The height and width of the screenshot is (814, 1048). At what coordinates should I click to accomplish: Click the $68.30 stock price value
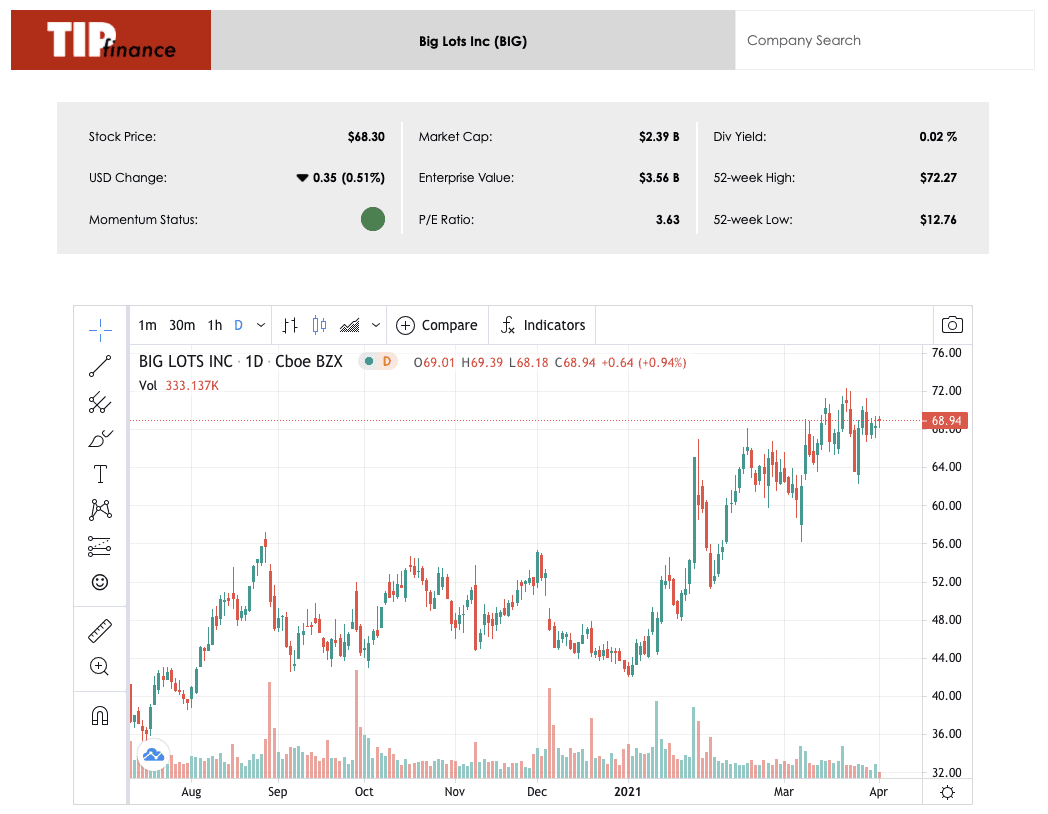pyautogui.click(x=366, y=137)
